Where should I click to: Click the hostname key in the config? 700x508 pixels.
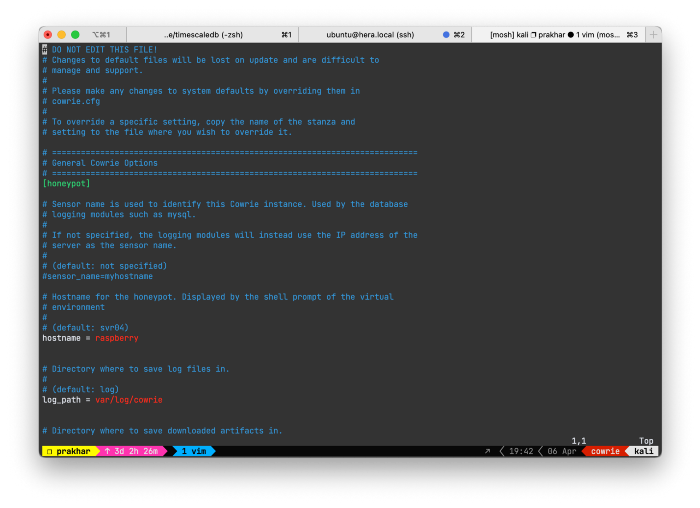pos(61,338)
